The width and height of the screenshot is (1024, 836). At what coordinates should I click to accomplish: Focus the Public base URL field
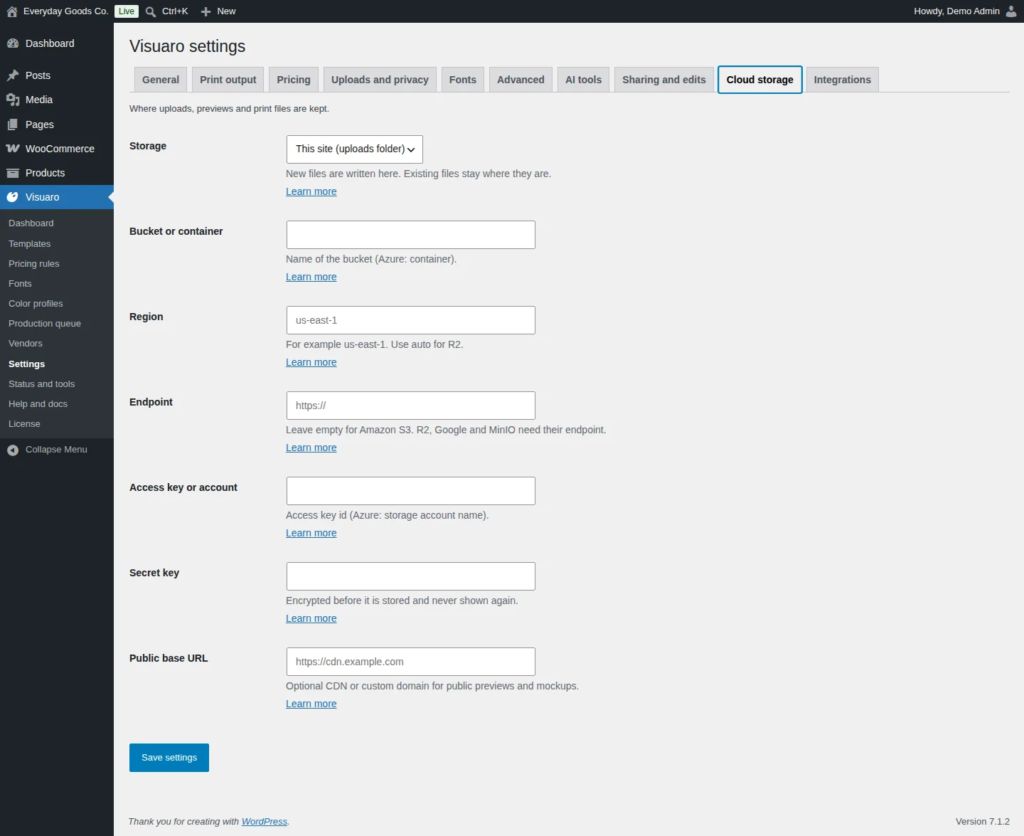point(411,662)
